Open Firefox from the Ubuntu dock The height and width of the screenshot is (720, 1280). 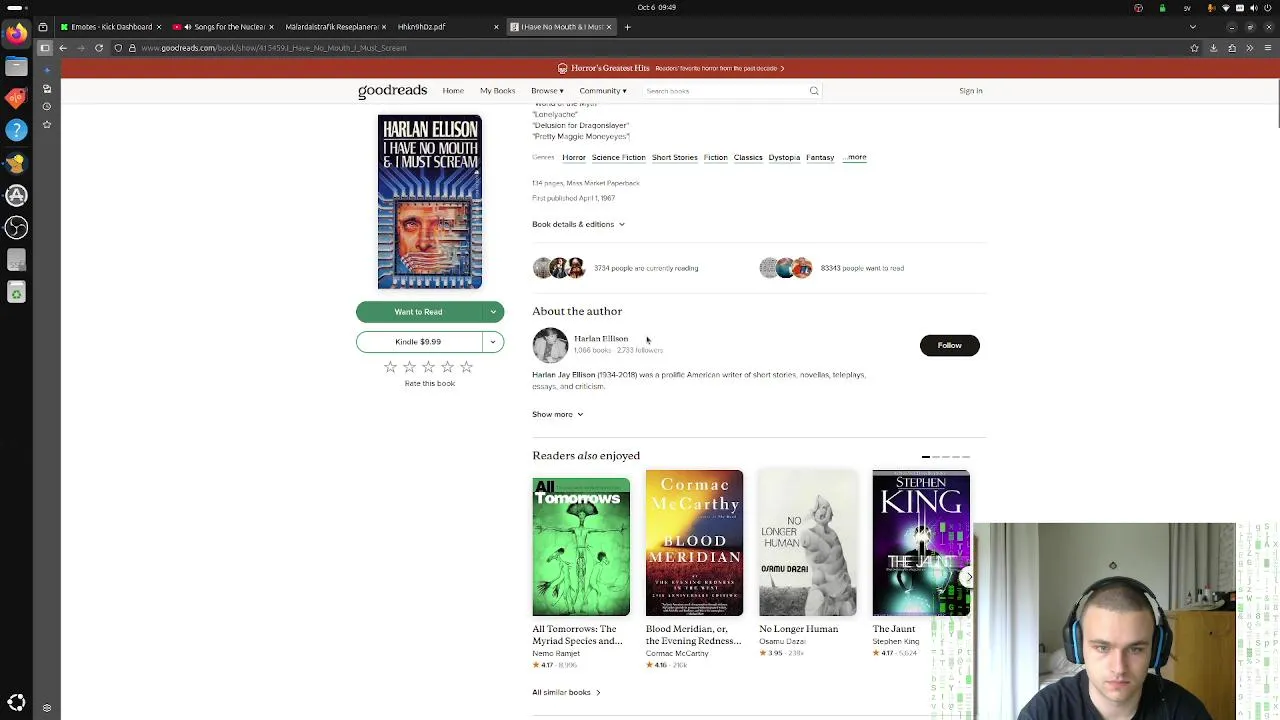(x=16, y=35)
